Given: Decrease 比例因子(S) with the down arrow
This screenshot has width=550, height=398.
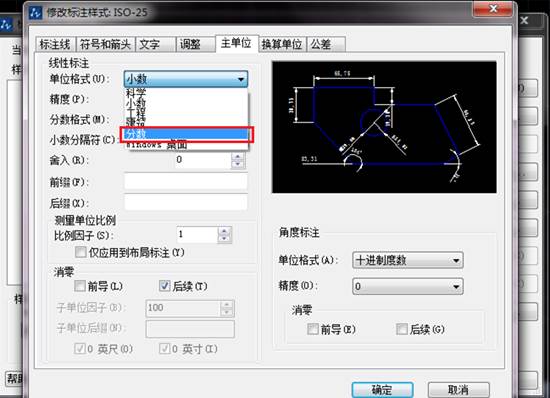Looking at the screenshot, I should click(x=224, y=238).
